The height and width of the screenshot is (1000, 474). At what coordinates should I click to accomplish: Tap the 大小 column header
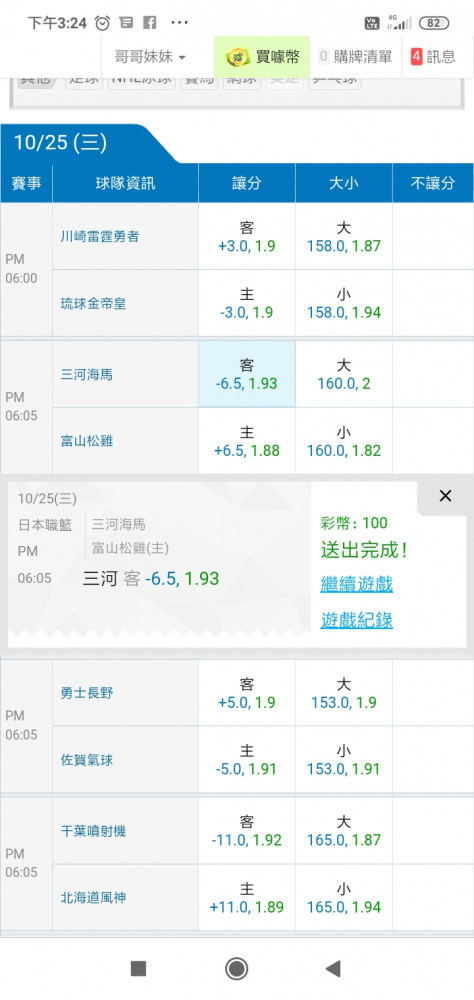click(x=344, y=184)
